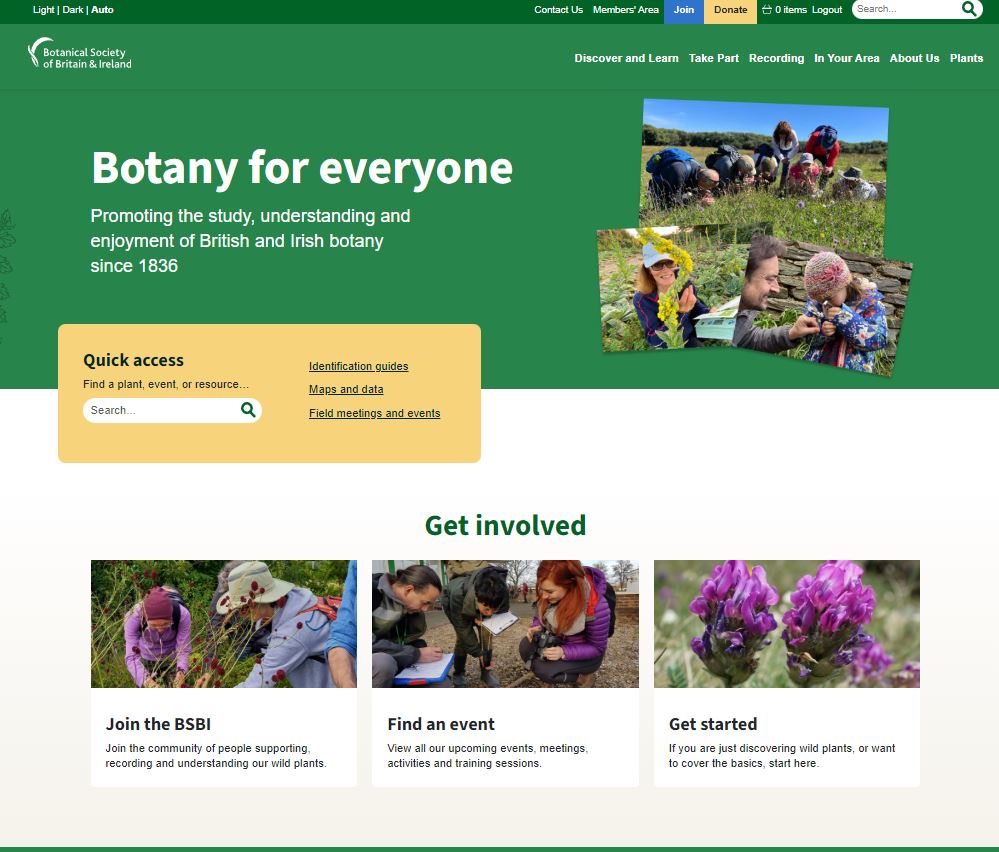Click the text 'Find a plant, event, or resource...'

(166, 384)
